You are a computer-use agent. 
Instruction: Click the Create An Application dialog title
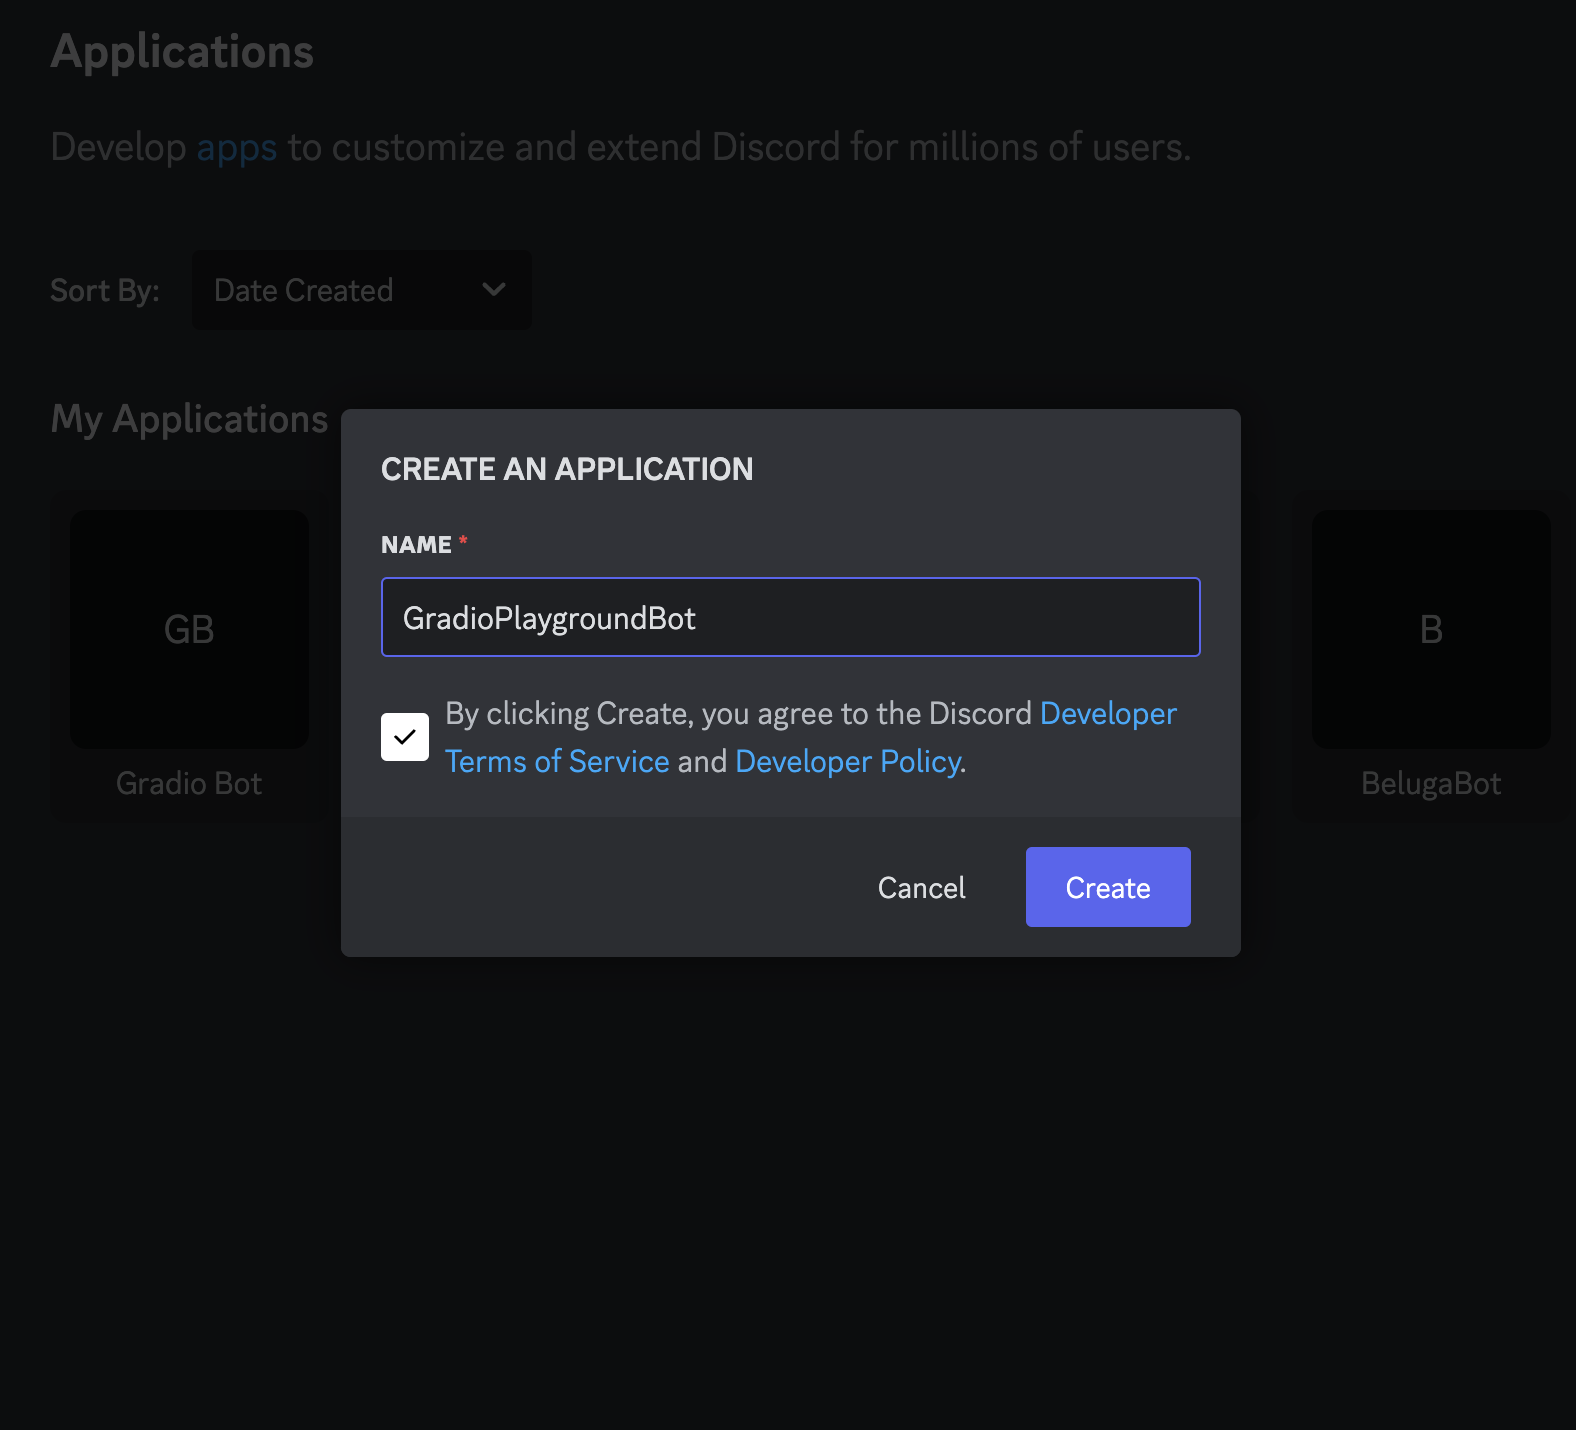coord(567,469)
